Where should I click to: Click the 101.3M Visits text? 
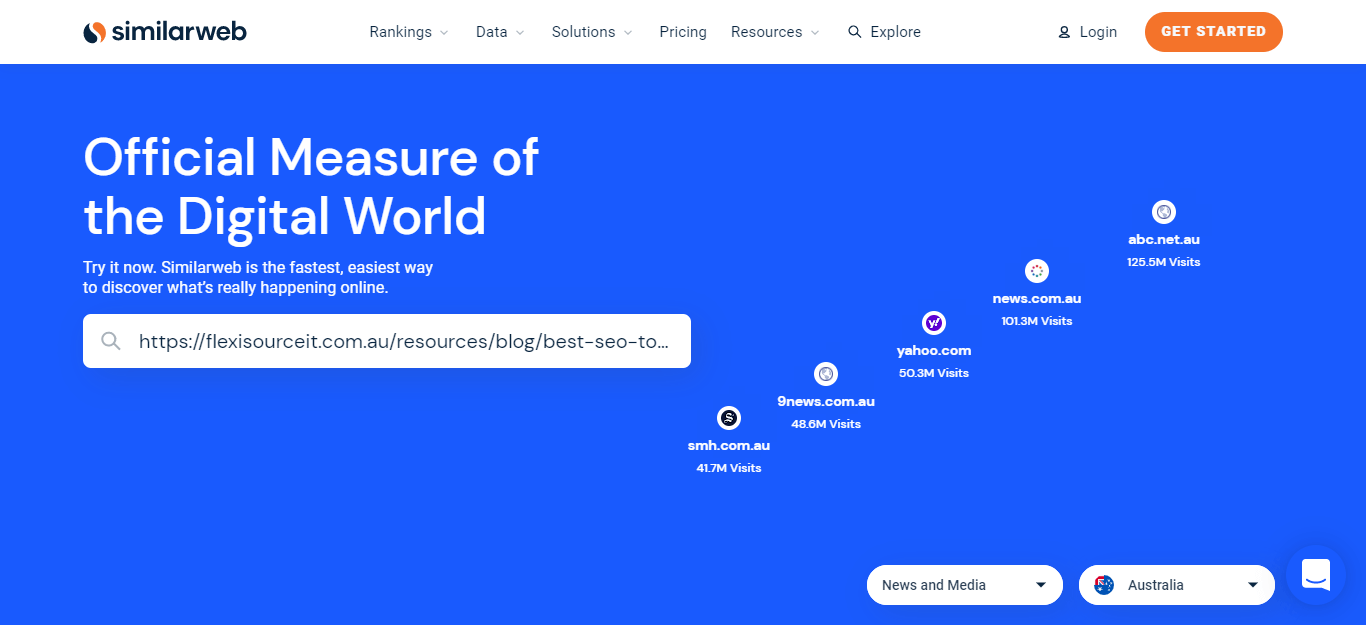coord(1037,321)
